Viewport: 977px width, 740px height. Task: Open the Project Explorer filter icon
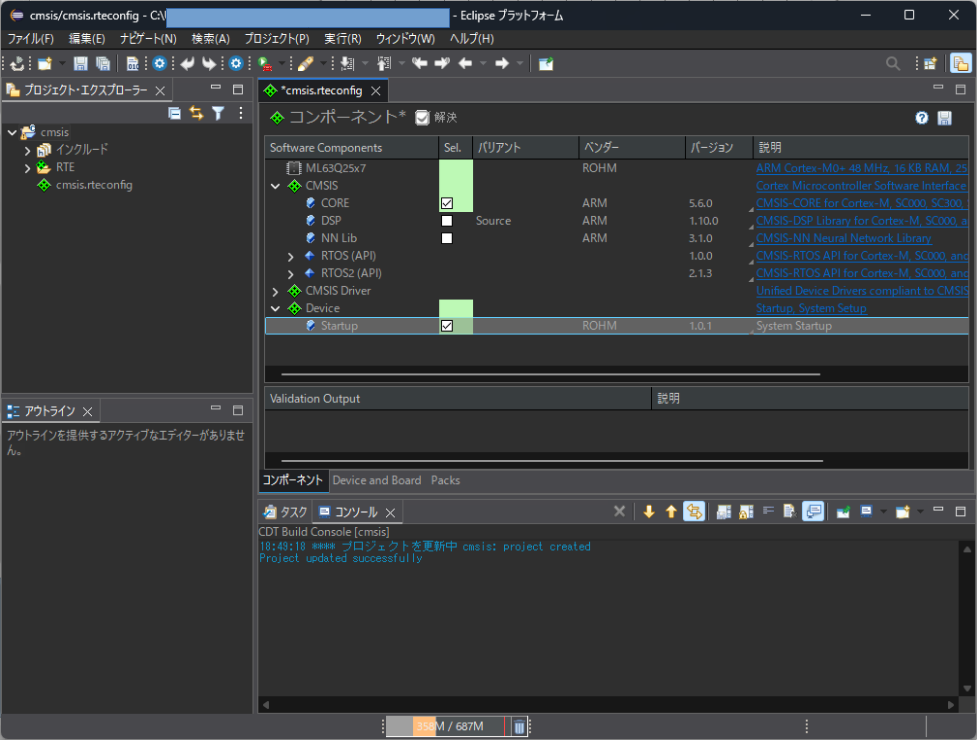coord(218,113)
